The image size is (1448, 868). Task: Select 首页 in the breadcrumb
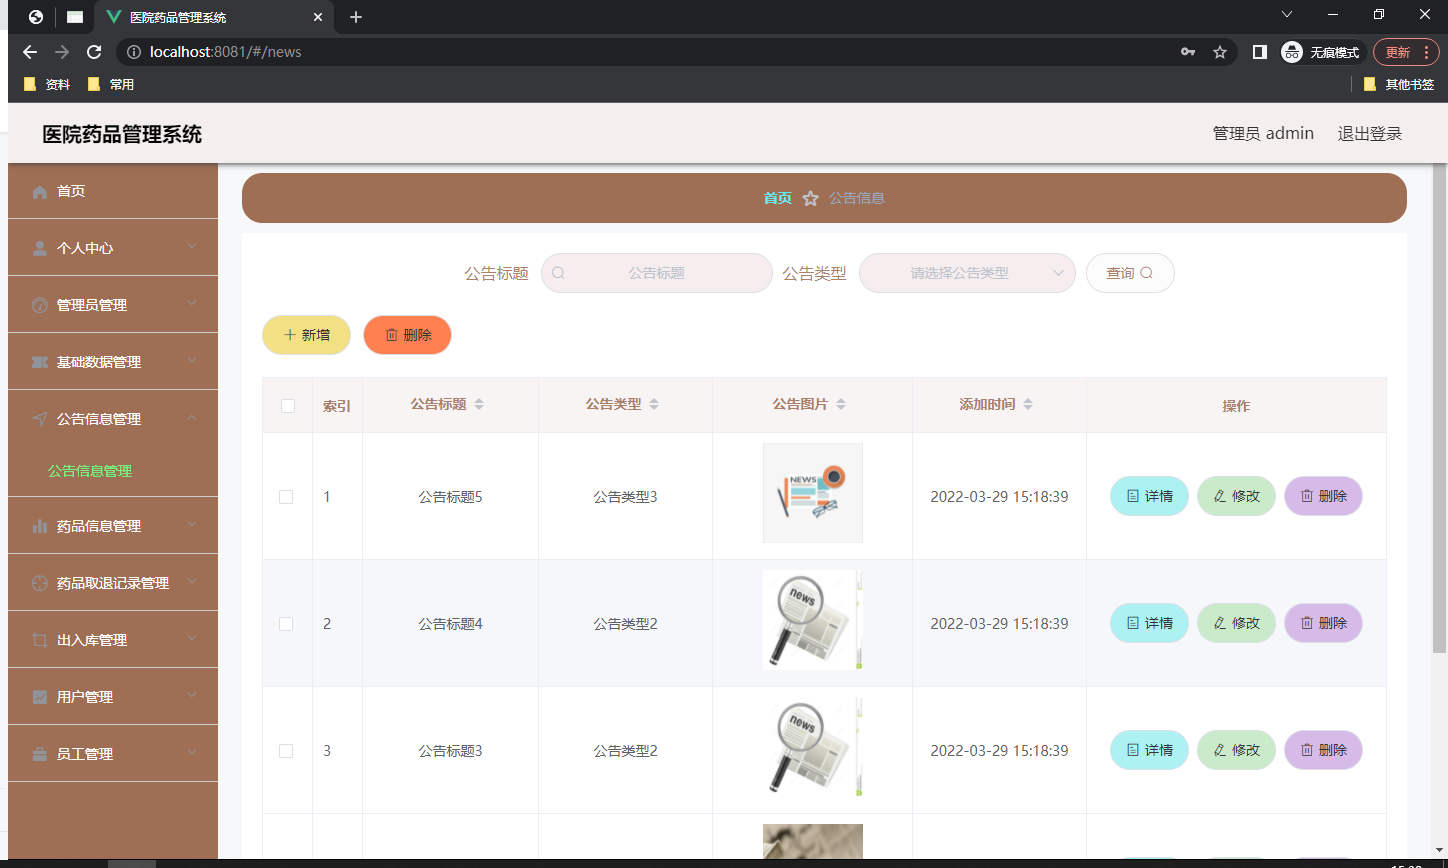(777, 198)
